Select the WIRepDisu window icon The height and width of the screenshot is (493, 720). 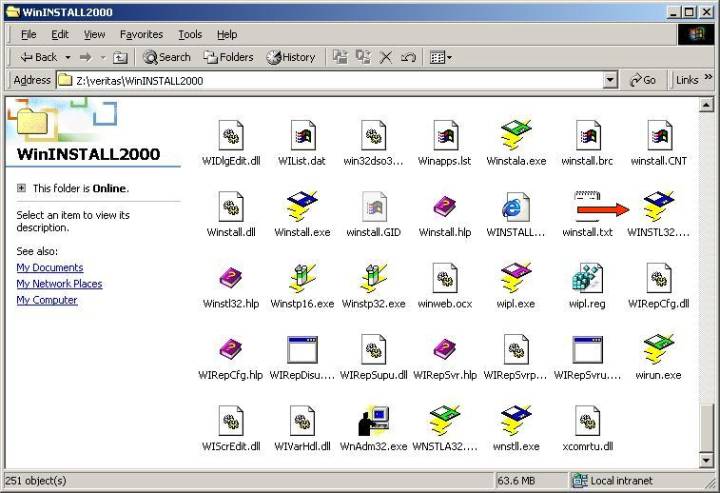tap(302, 349)
